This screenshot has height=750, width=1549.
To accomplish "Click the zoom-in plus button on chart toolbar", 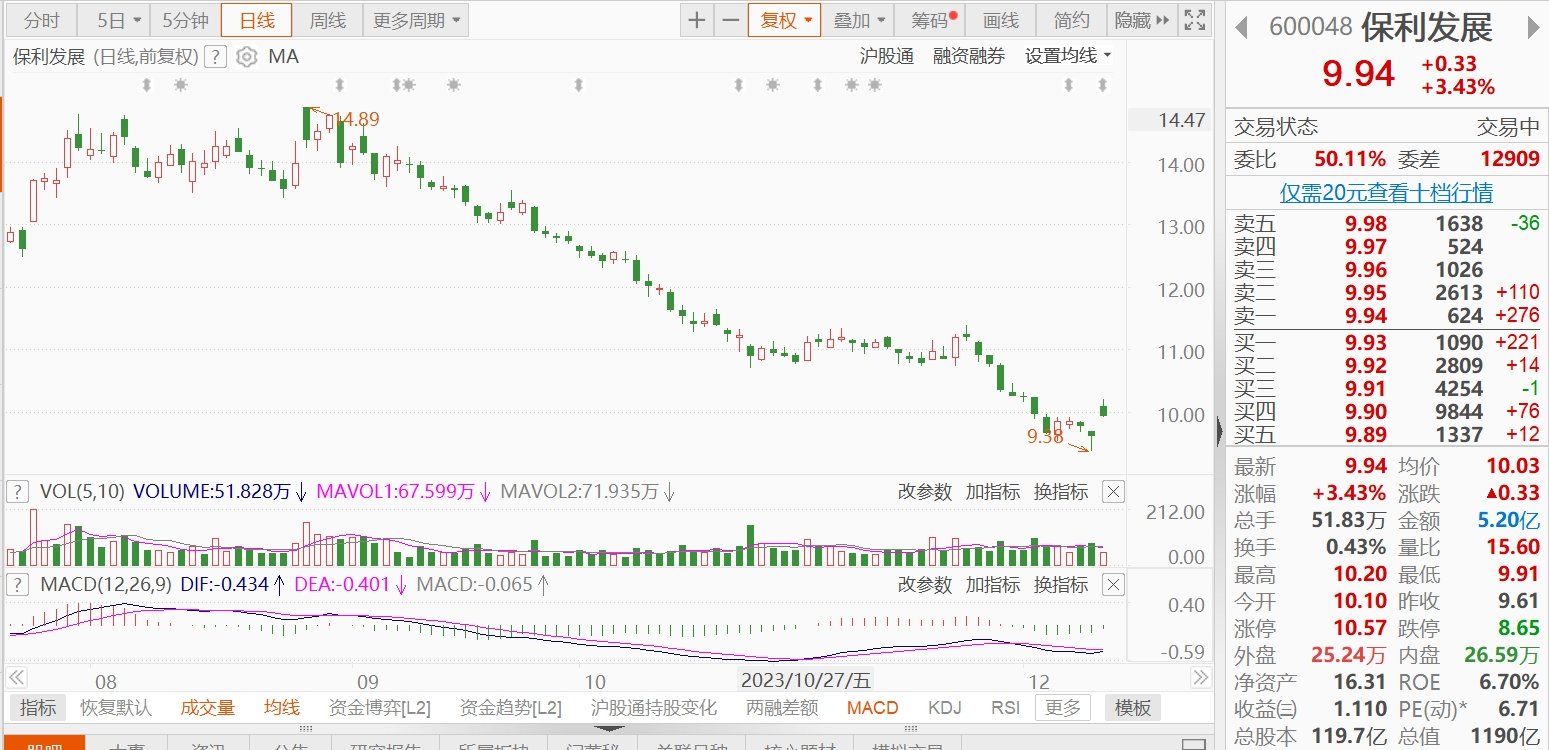I will point(696,20).
